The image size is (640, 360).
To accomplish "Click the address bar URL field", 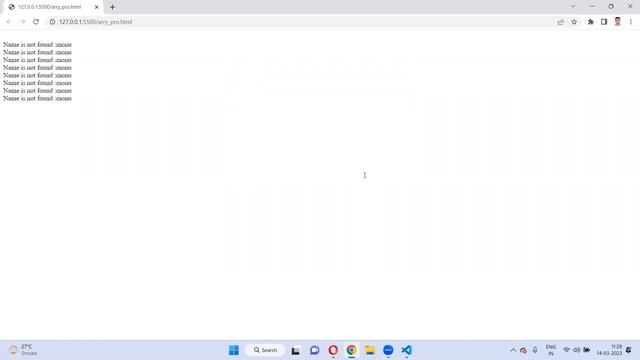I will point(302,22).
